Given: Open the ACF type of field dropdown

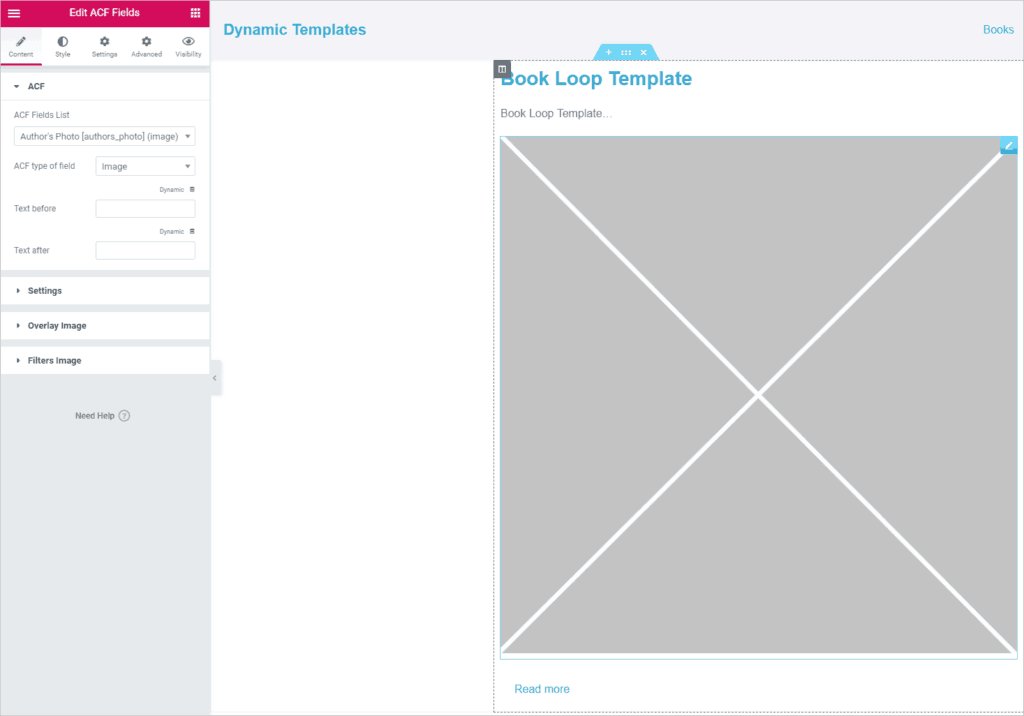Looking at the screenshot, I should (145, 167).
